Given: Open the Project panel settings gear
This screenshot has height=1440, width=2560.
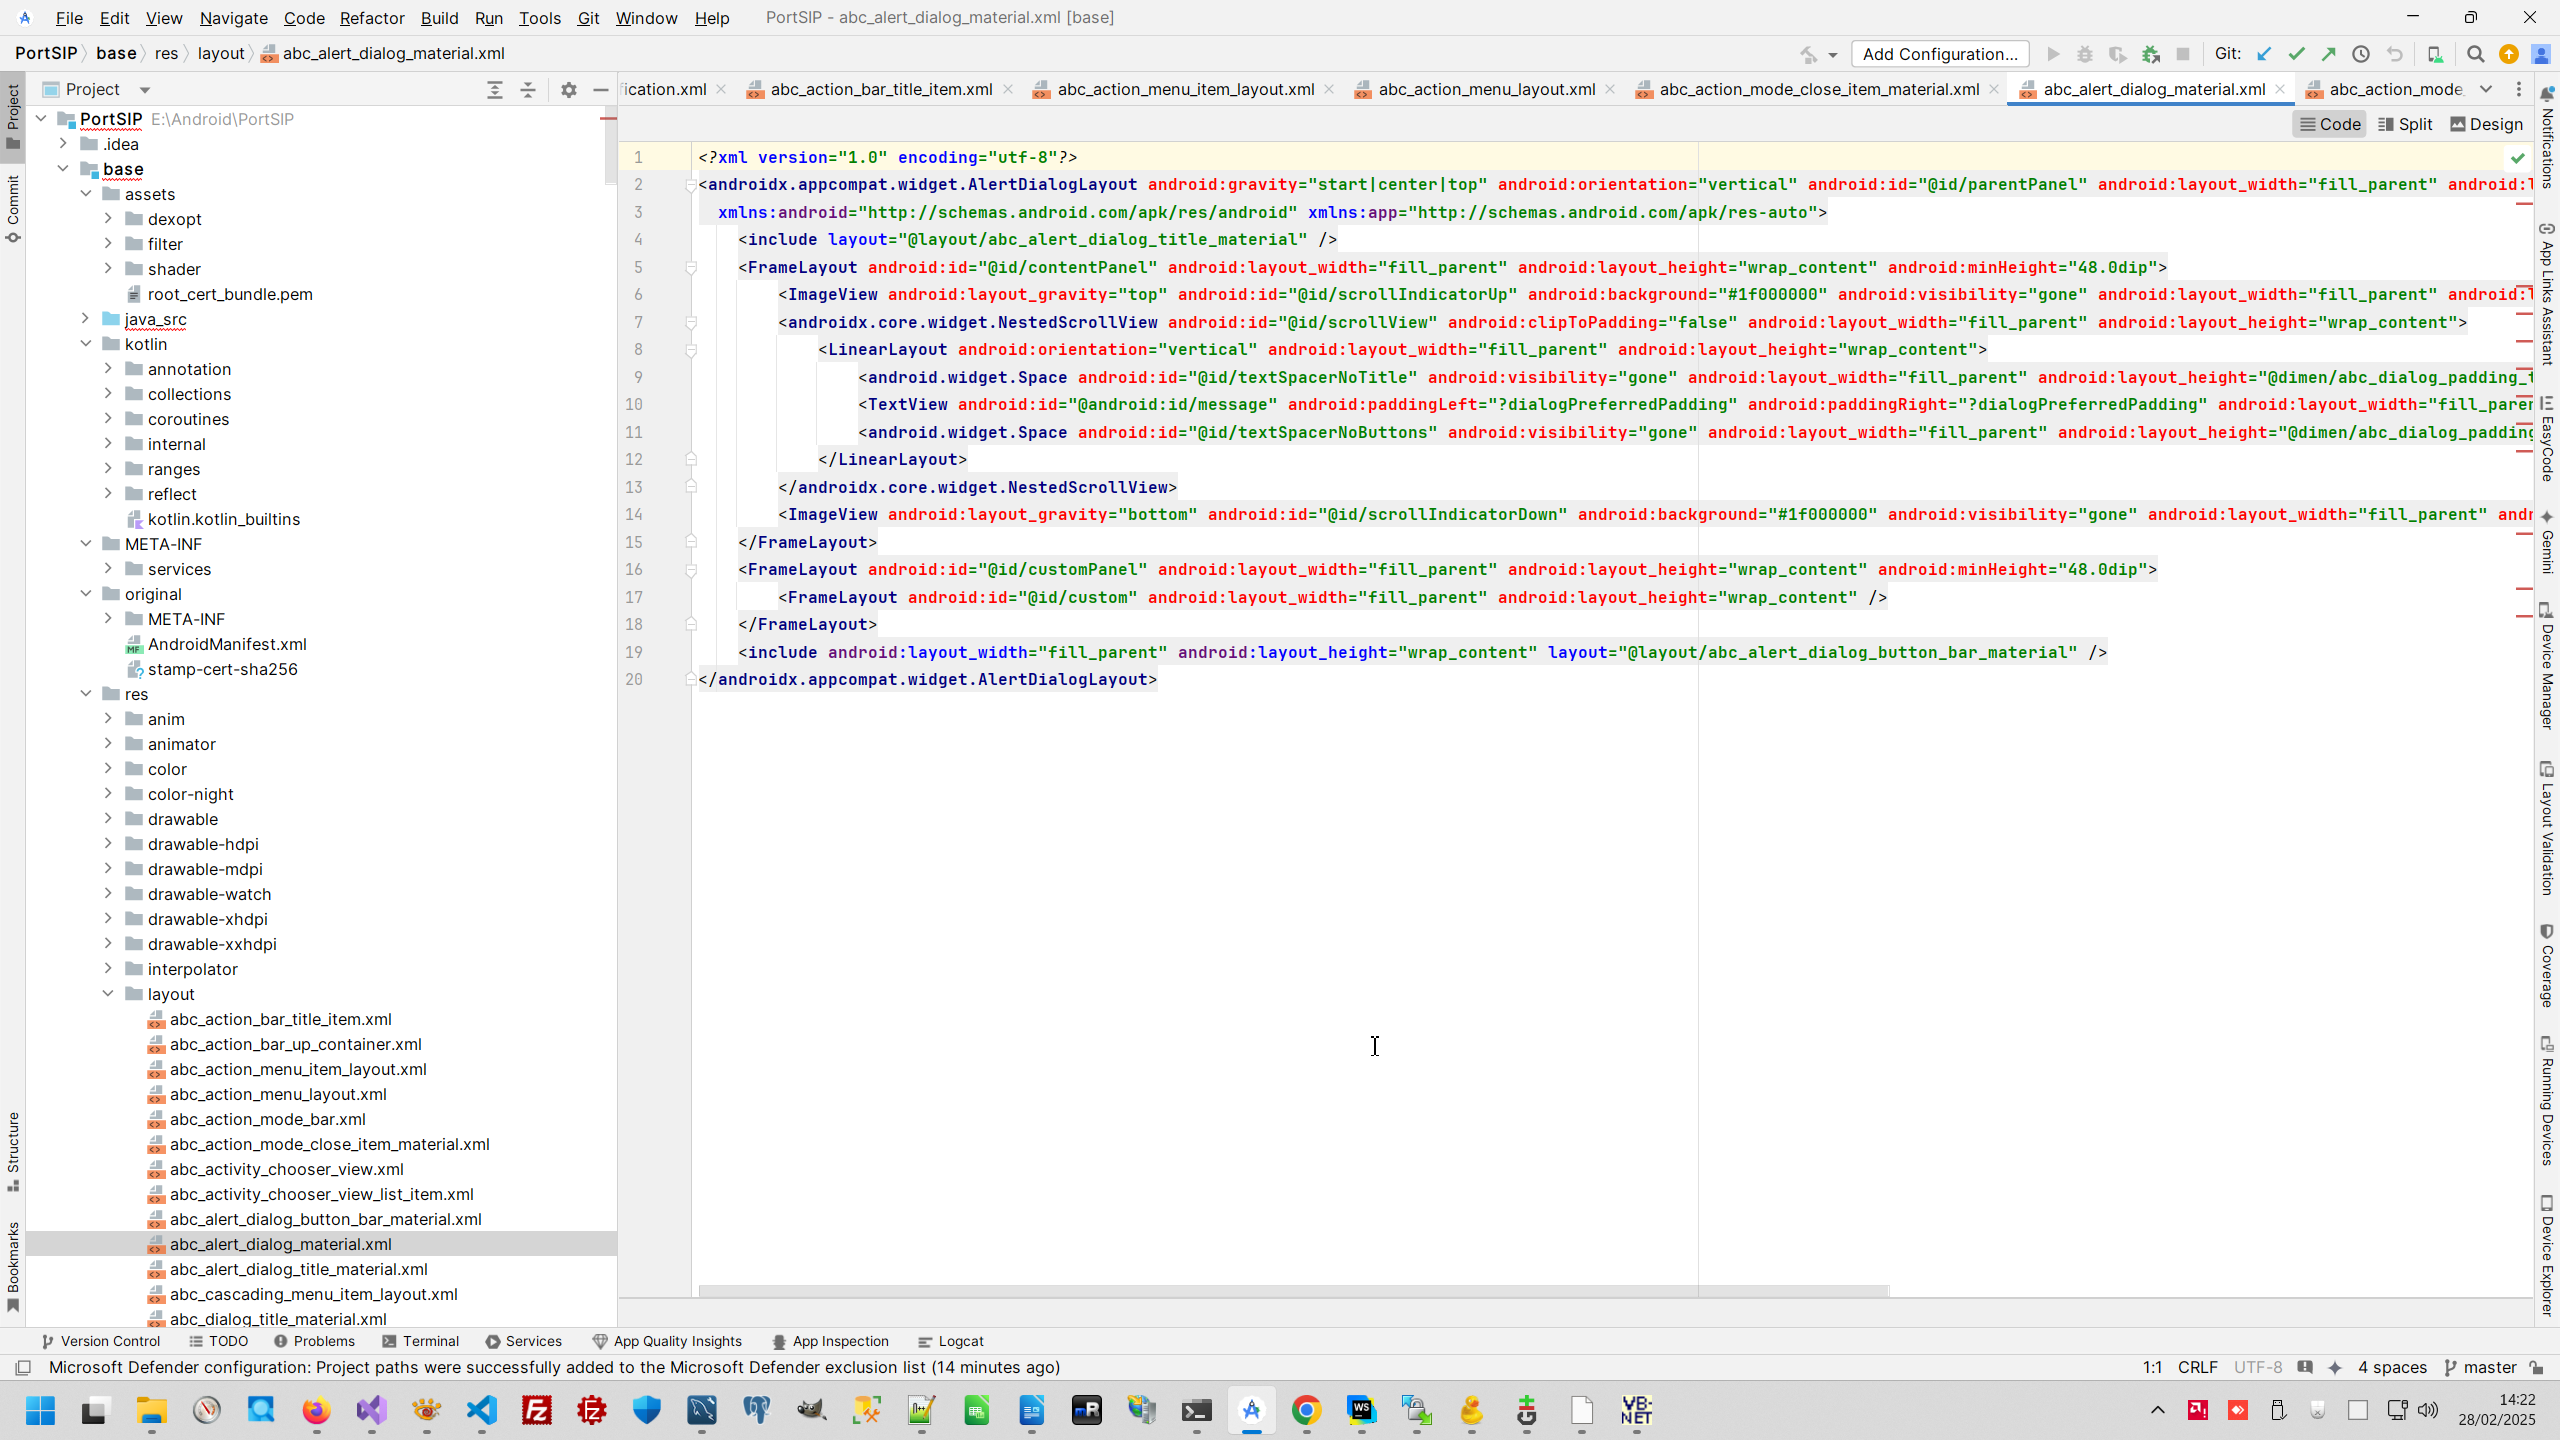Looking at the screenshot, I should click(569, 90).
